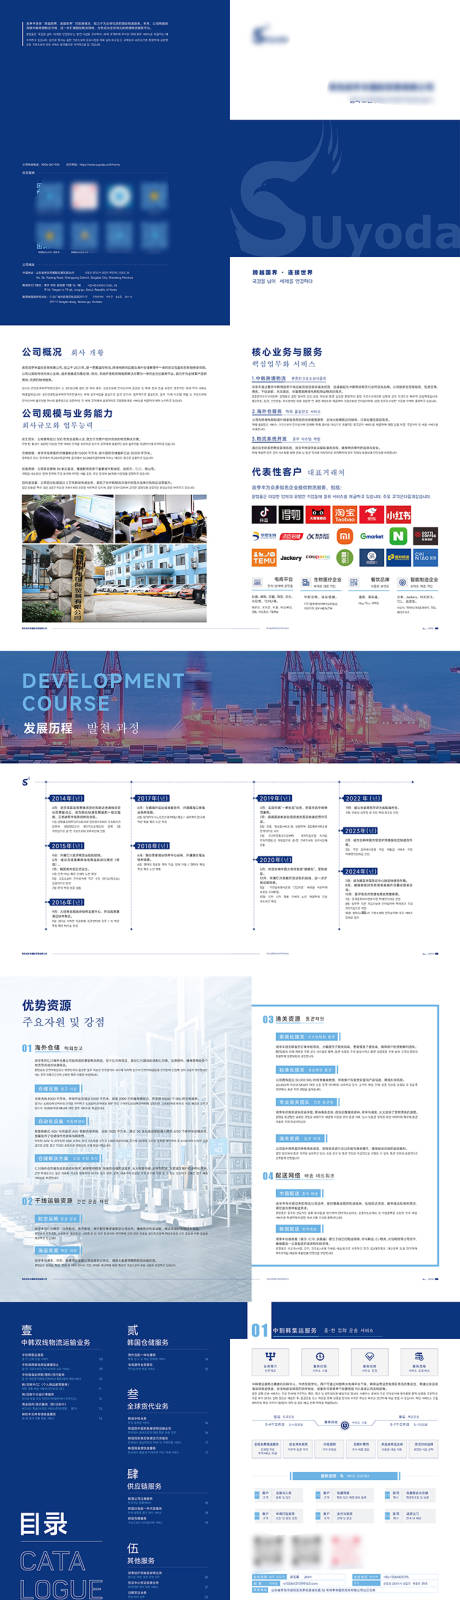
Task: Open catalogue section 肆 供应链服务
Action: click(144, 1479)
